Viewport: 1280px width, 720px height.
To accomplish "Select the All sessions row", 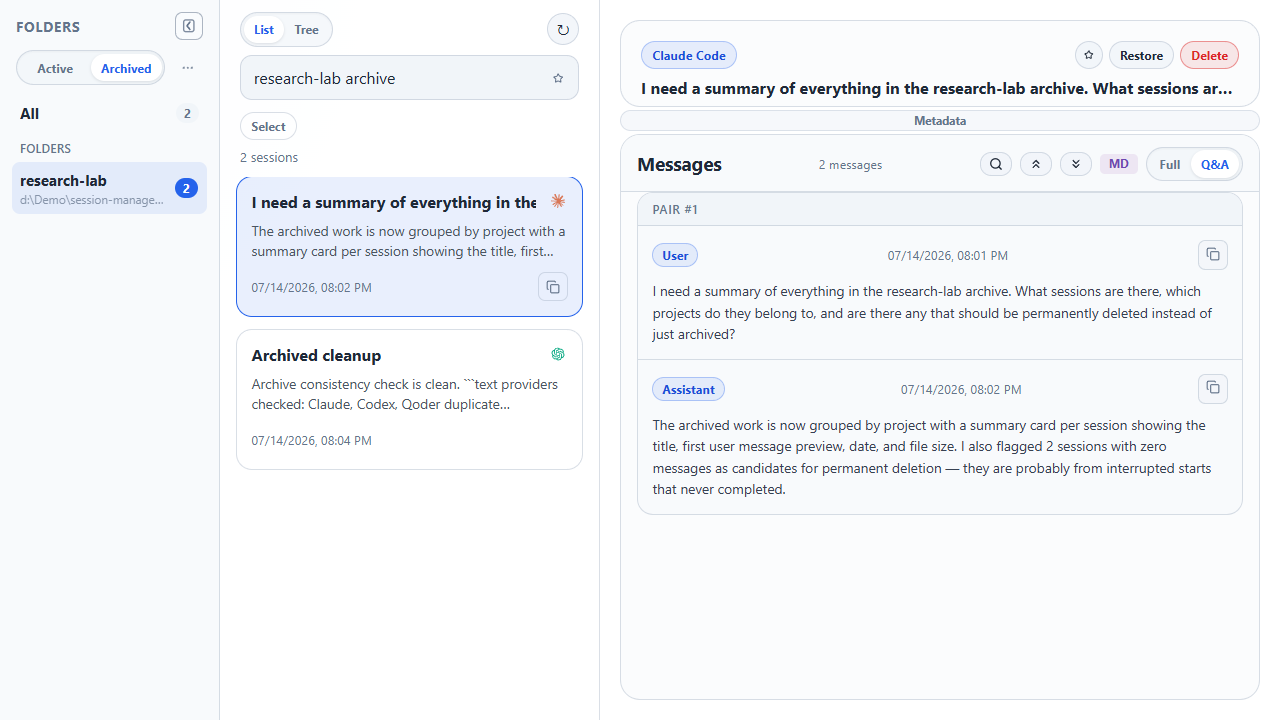I will (109, 114).
